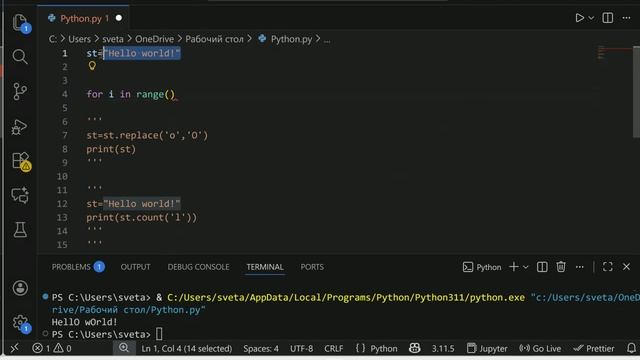Image resolution: width=640 pixels, height=360 pixels.
Task: Click the print(st.count('l')) code line
Action: click(141, 217)
